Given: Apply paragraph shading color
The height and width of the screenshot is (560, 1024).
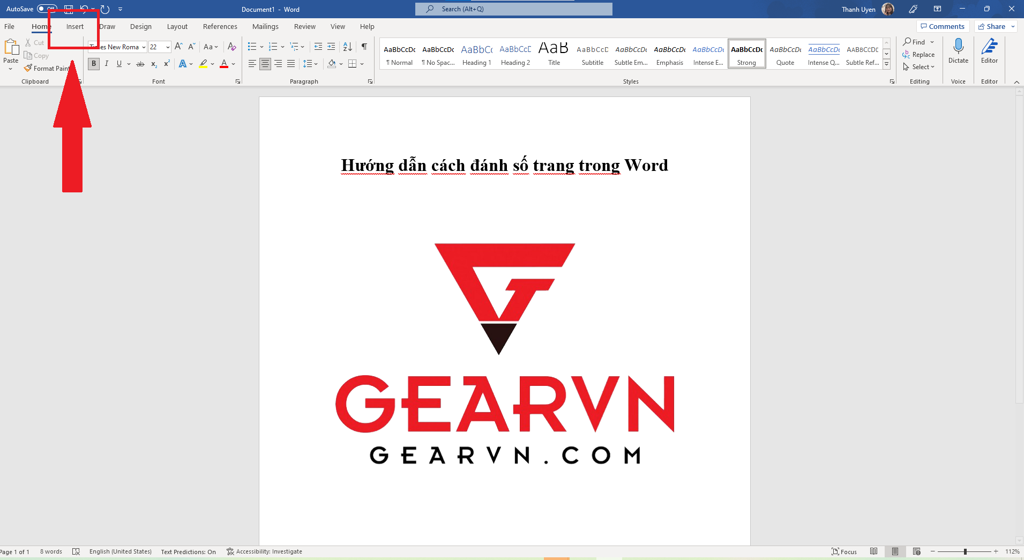Looking at the screenshot, I should coord(332,64).
